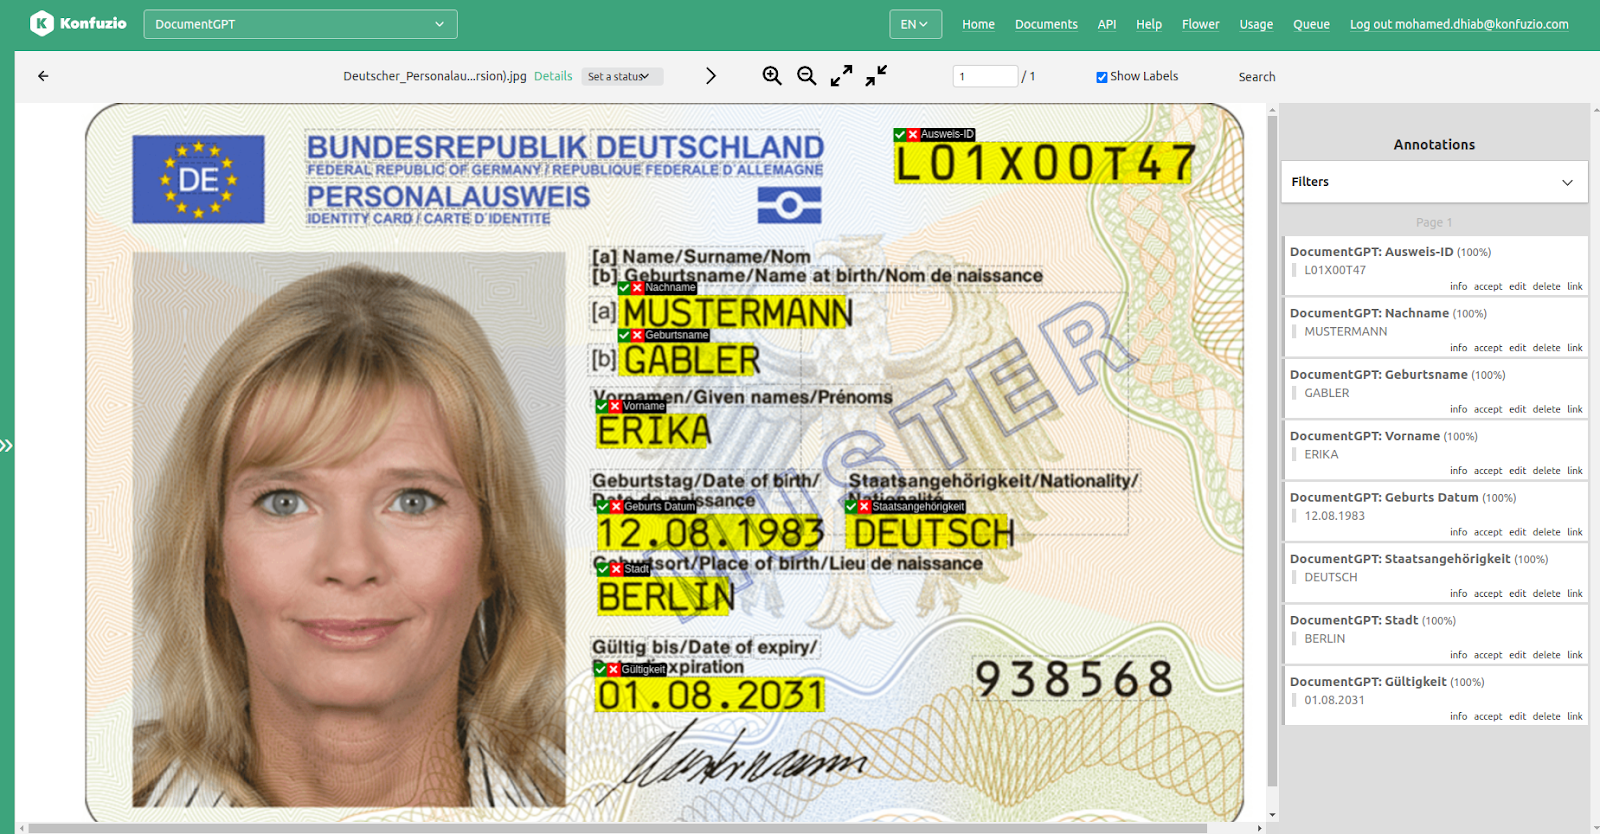Open Help in top navigation
This screenshot has width=1600, height=834.
click(1149, 24)
